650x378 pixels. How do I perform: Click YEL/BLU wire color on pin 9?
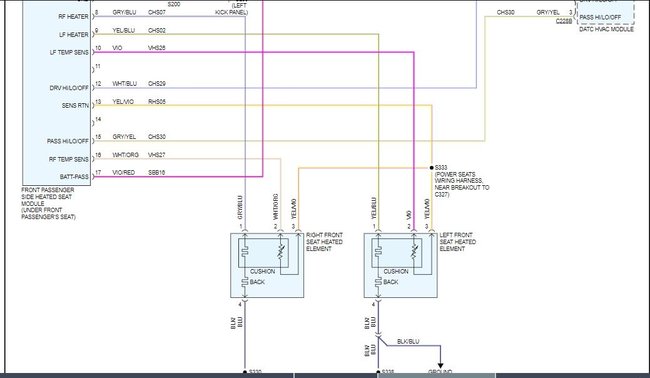(x=124, y=31)
